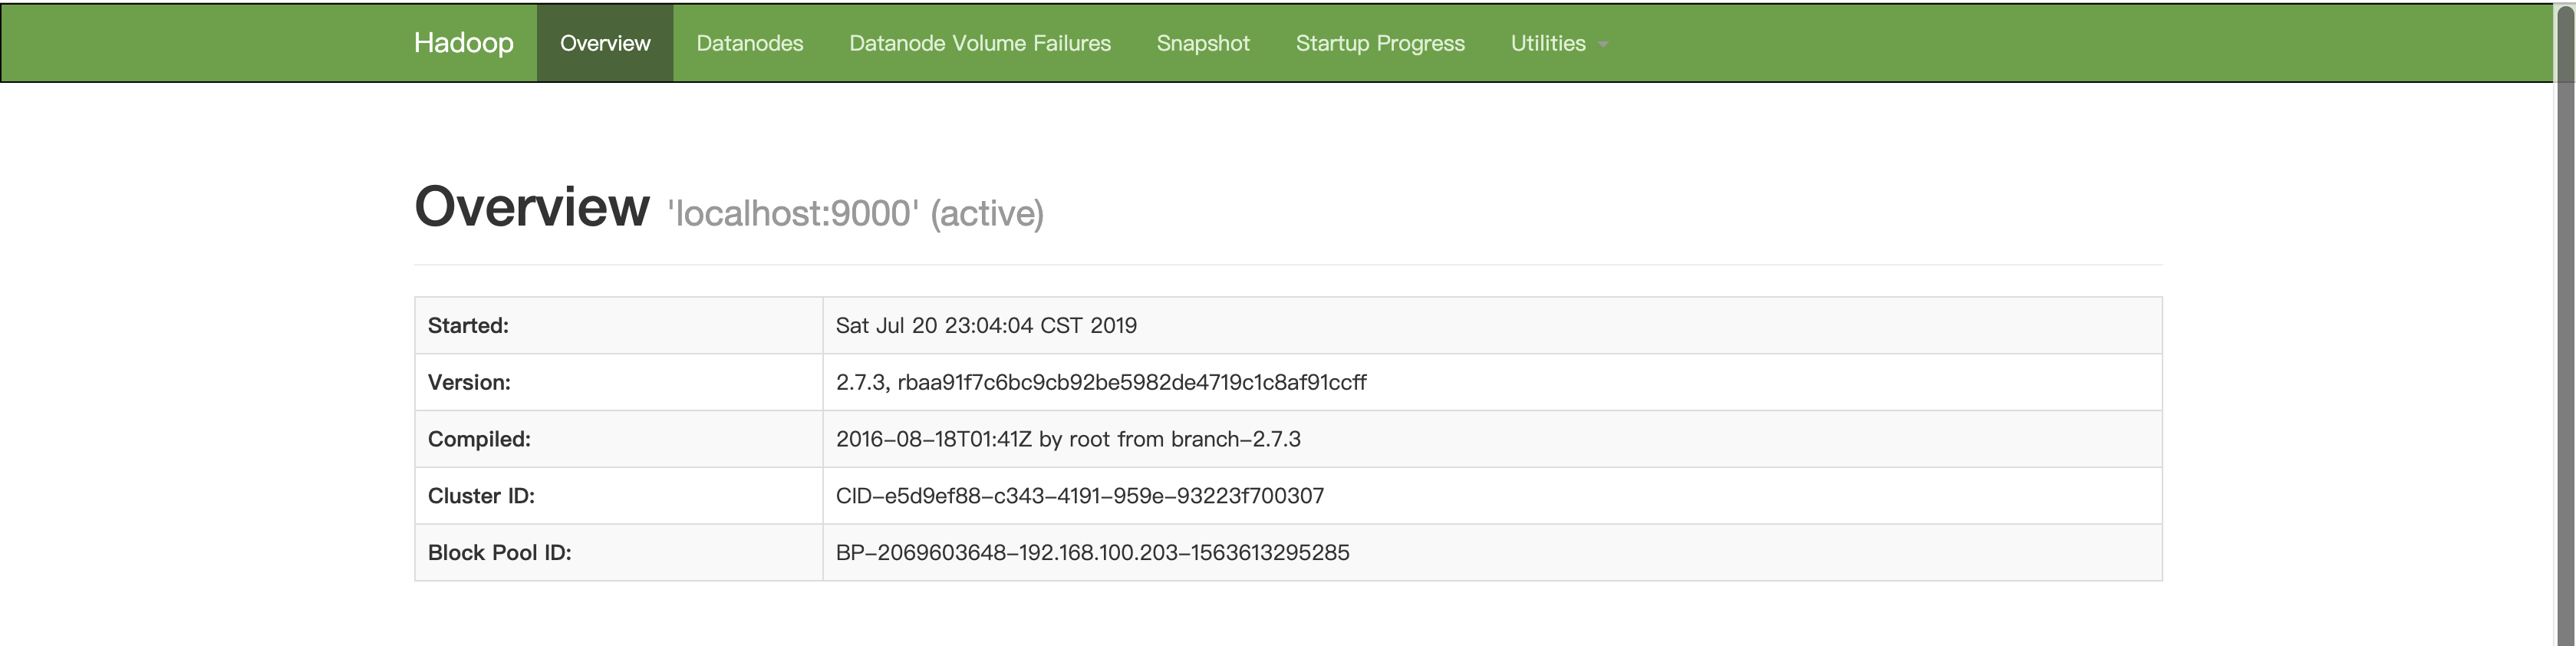Click the Cluster ID: label cell
The height and width of the screenshot is (646, 2576).
pyautogui.click(x=619, y=496)
